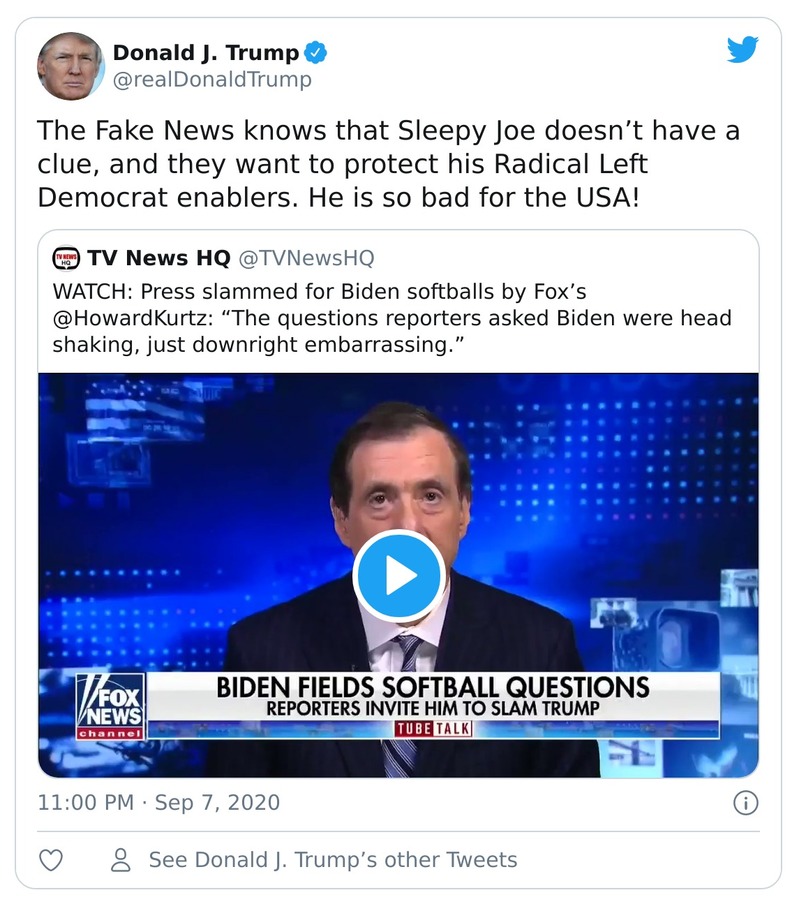799x911 pixels.
Task: Go to the @TVNewsHQ handle
Action: (305, 258)
